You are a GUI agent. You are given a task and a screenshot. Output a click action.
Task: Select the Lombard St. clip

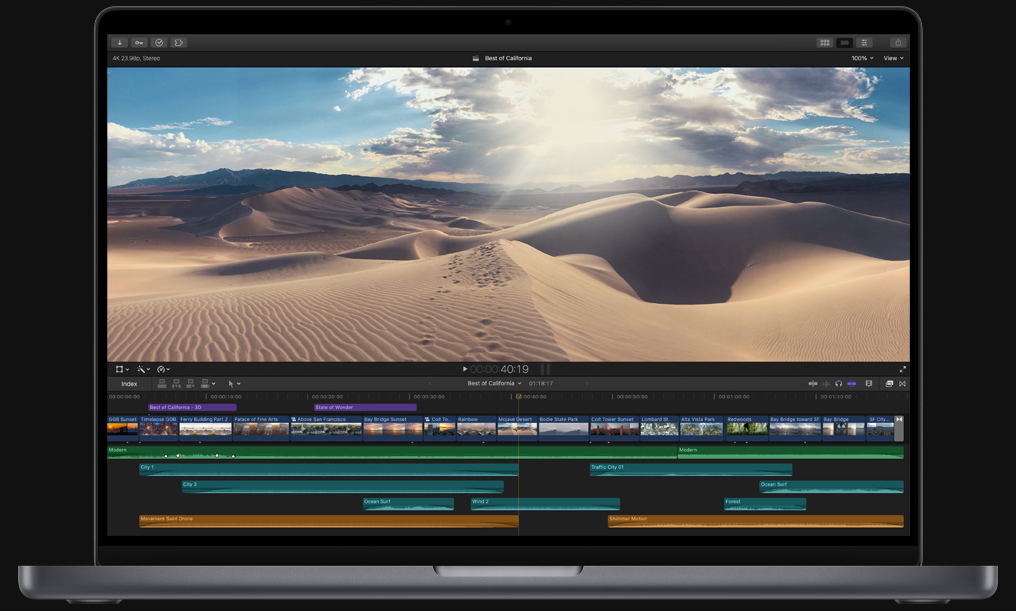(659, 429)
